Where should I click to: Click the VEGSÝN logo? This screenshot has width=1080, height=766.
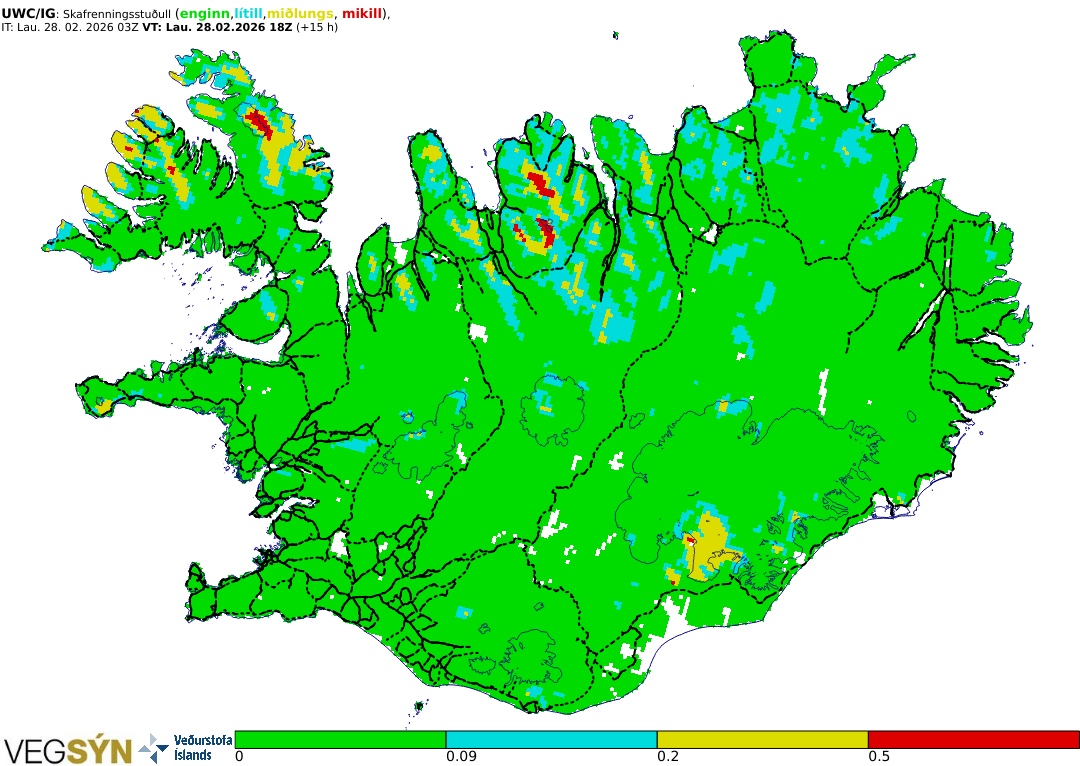coord(68,749)
